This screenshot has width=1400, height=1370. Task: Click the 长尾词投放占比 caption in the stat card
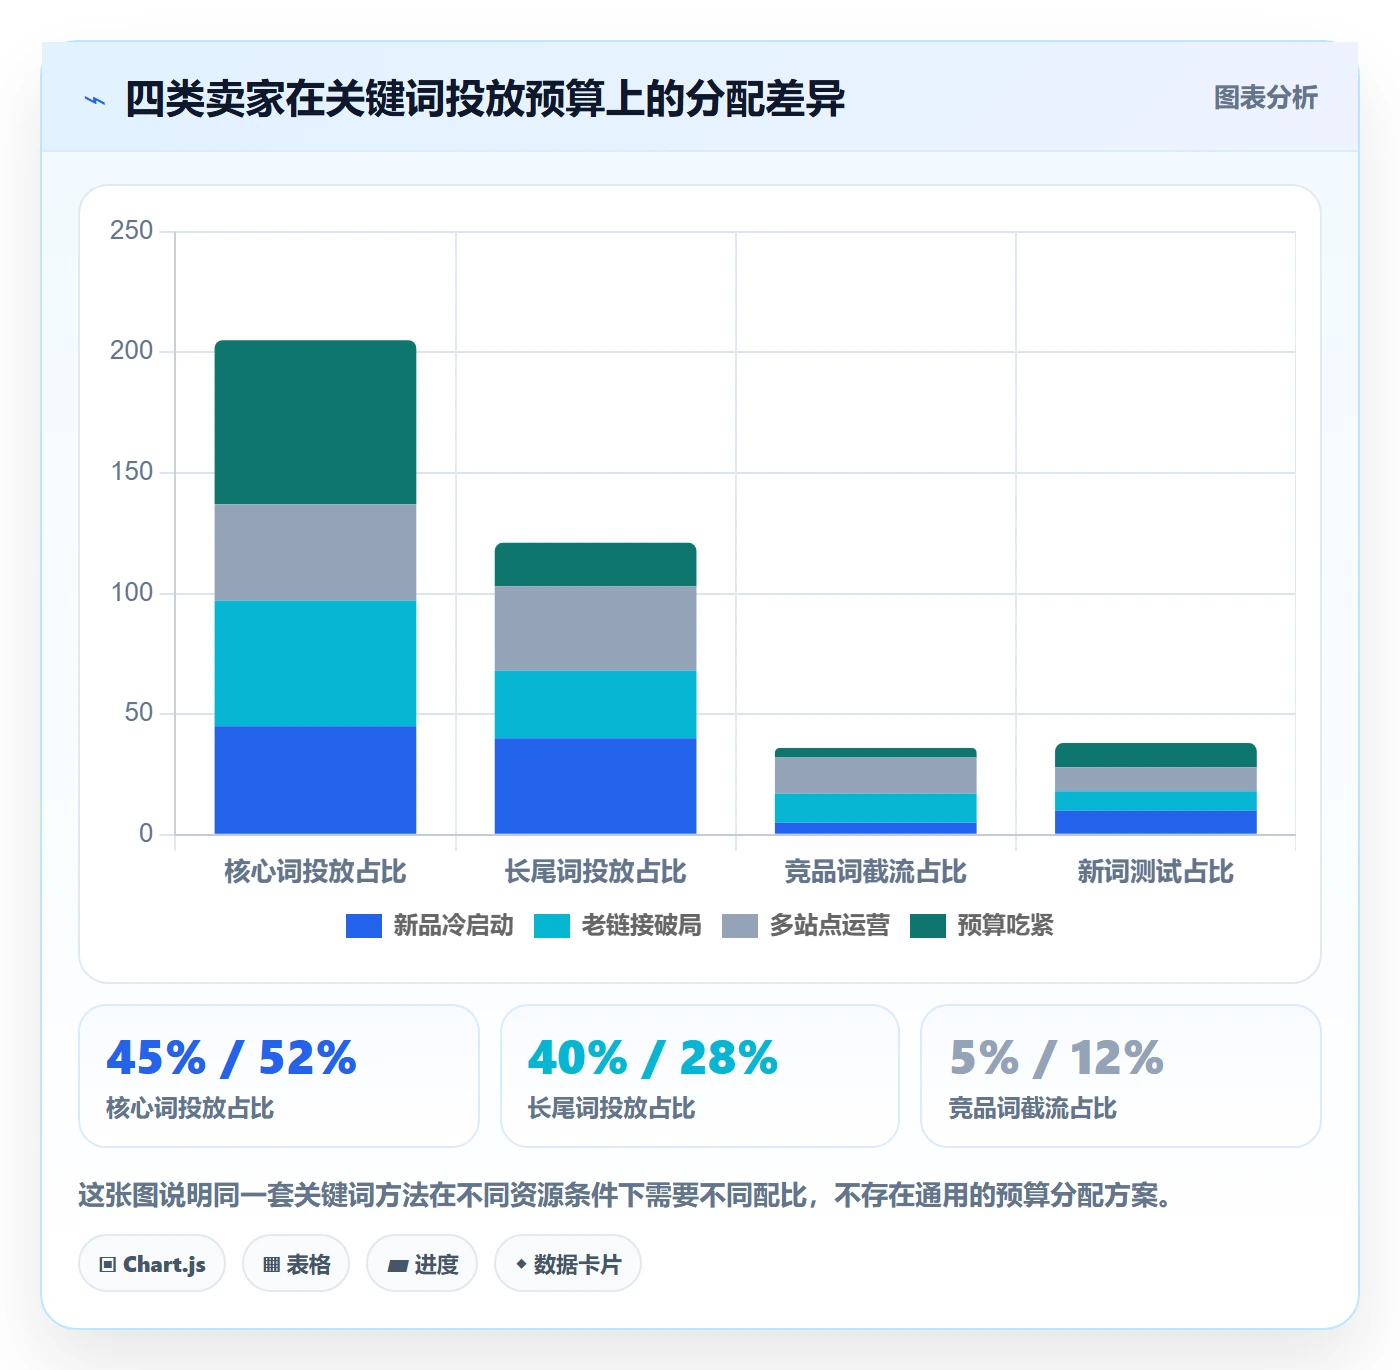(x=612, y=1109)
